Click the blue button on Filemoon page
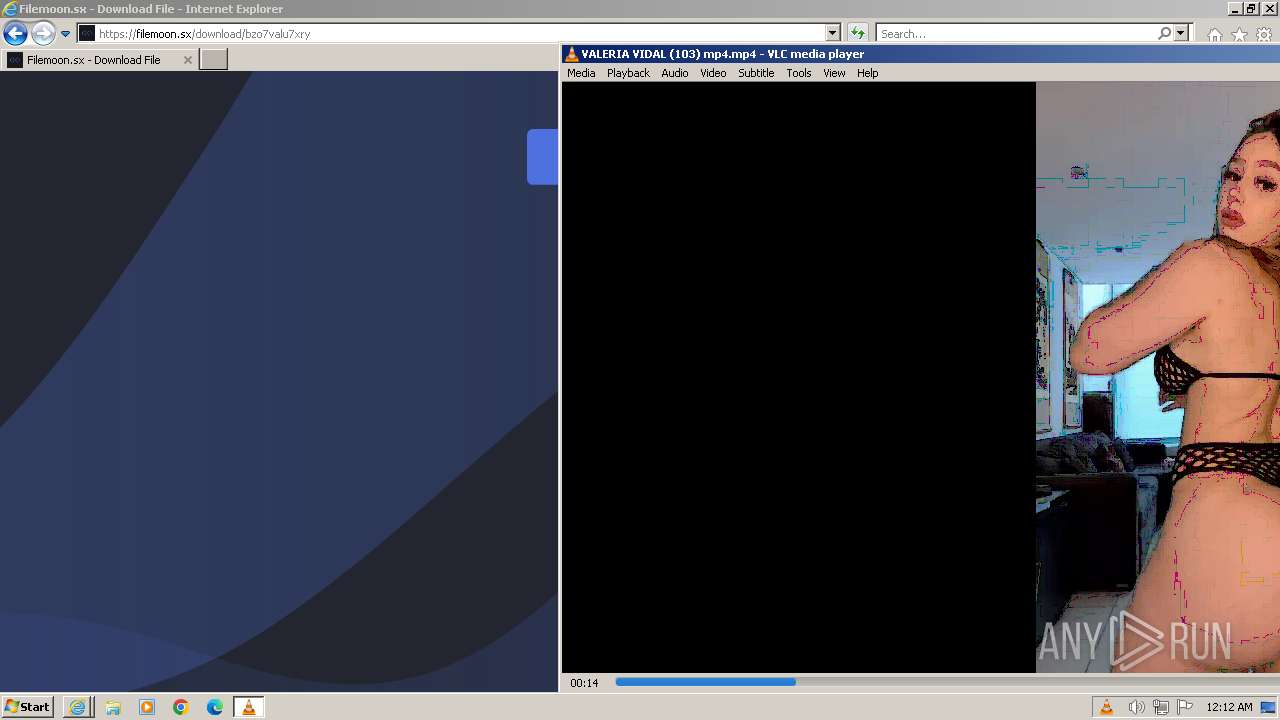The image size is (1280, 720). pos(542,157)
